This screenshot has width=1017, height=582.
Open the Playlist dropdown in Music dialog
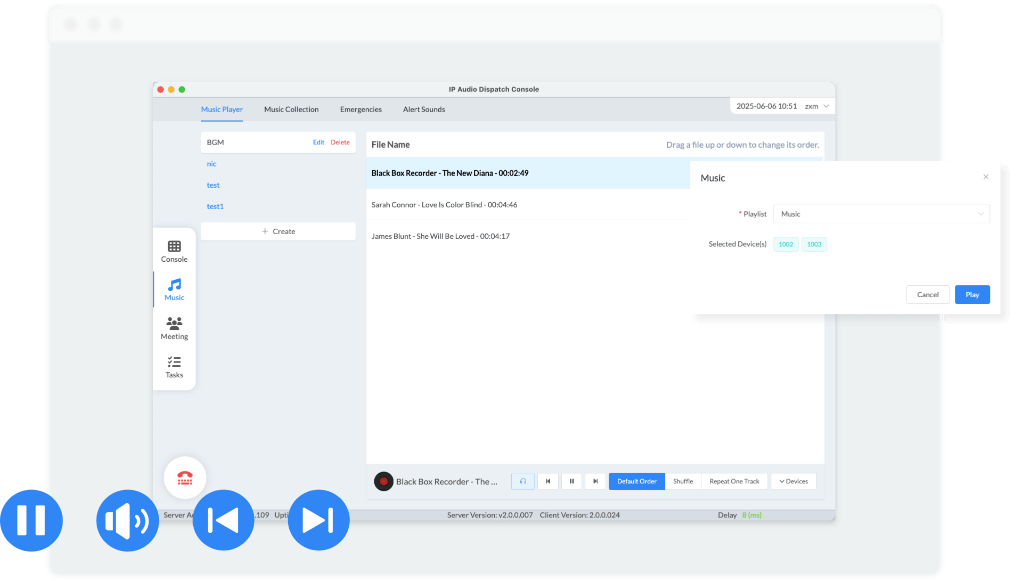(x=881, y=214)
